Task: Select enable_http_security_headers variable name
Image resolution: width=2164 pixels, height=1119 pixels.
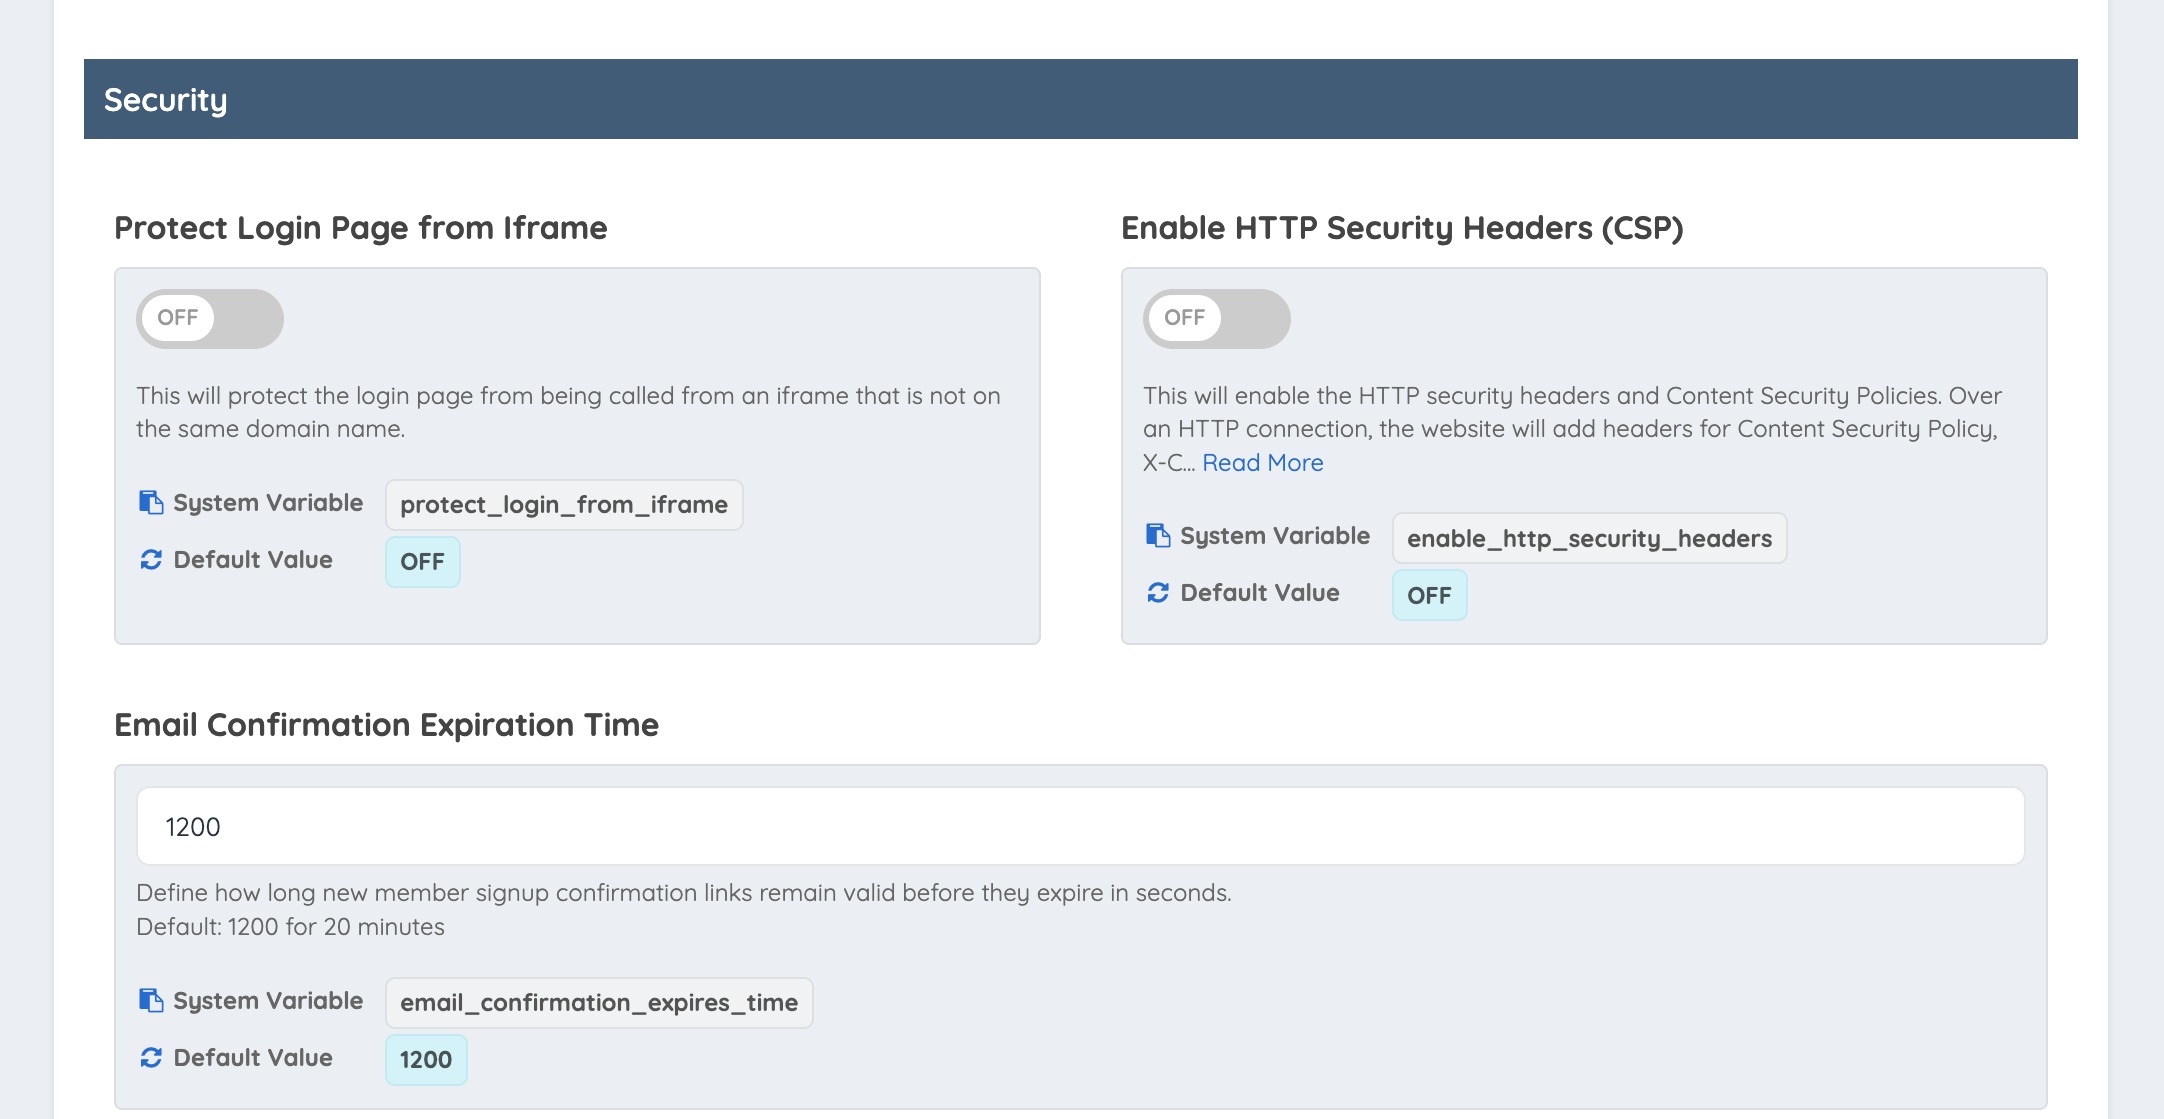Action: (x=1589, y=539)
